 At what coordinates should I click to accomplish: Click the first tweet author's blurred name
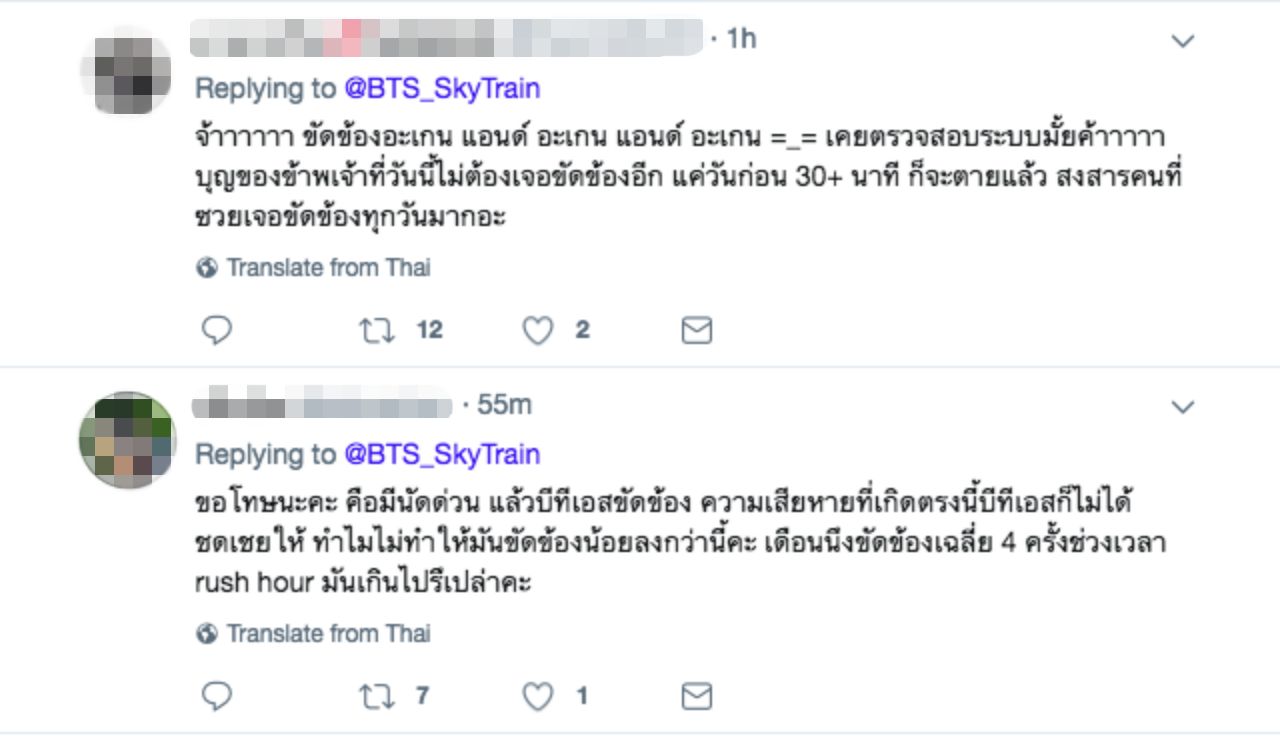coord(446,38)
